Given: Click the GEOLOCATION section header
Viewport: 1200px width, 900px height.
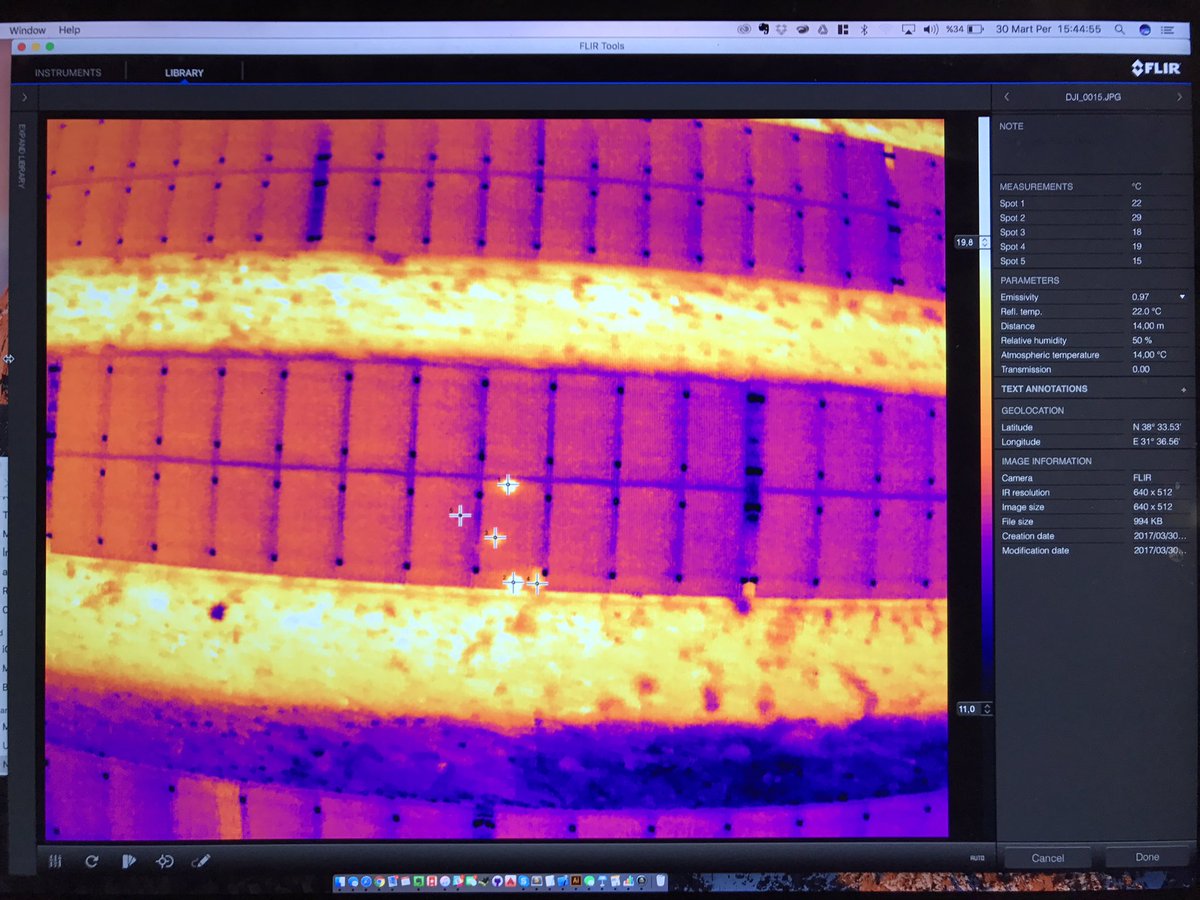Looking at the screenshot, I should click(1032, 411).
